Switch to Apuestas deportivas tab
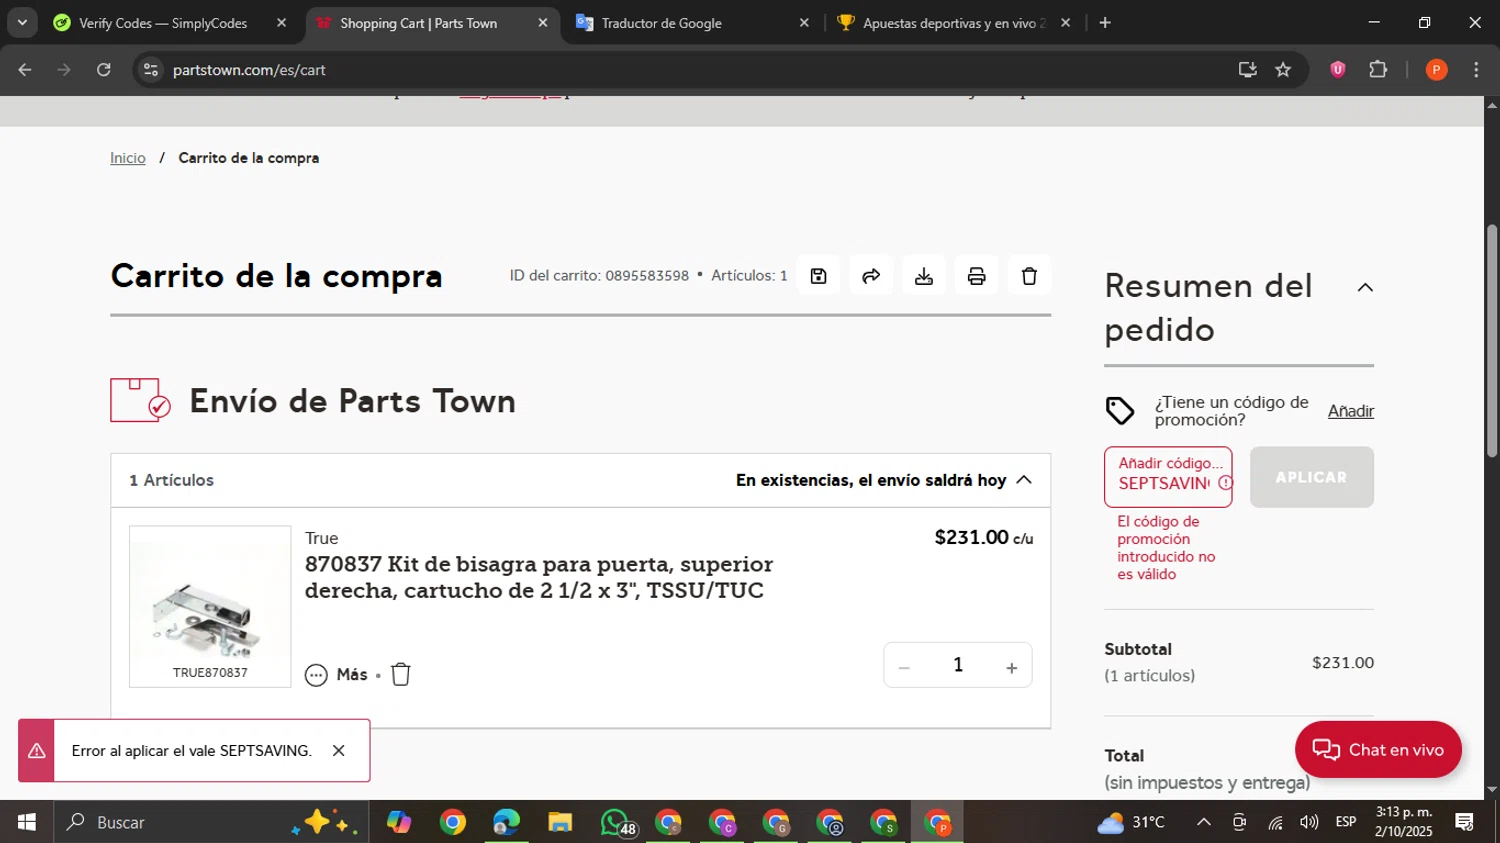Screen dimensions: 1500x843 click(x=954, y=23)
